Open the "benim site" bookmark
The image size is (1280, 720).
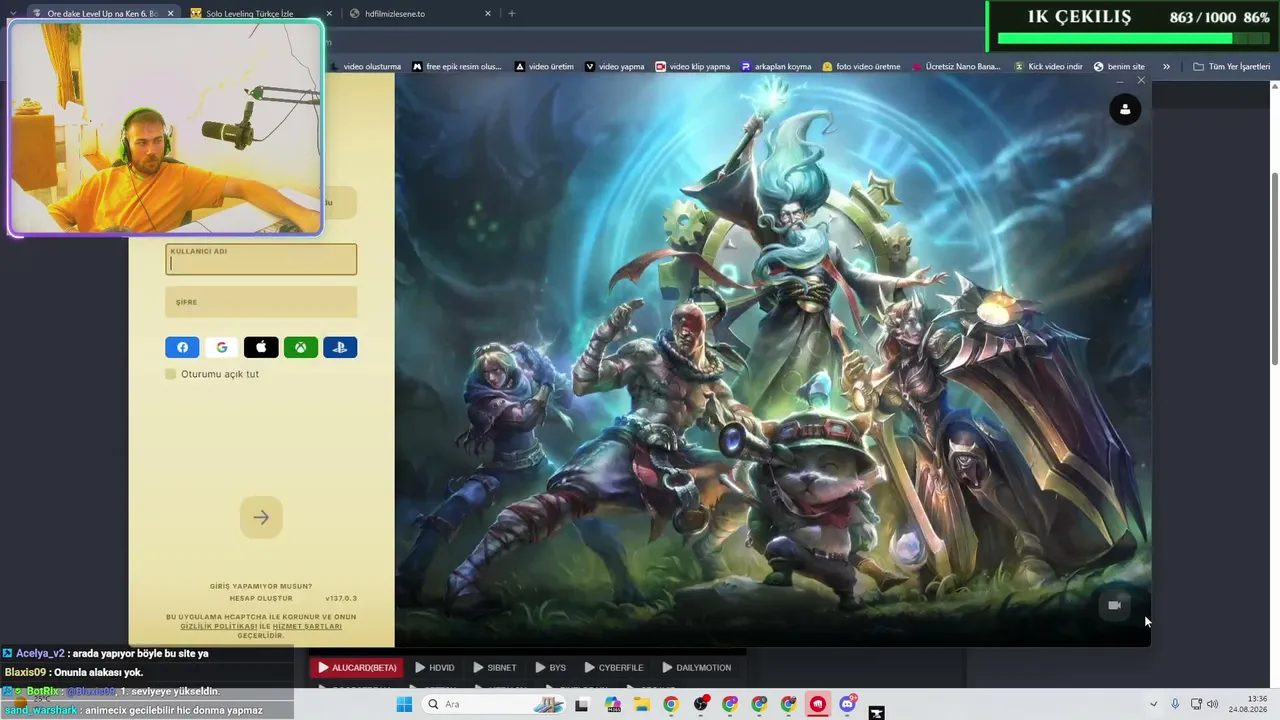1119,67
